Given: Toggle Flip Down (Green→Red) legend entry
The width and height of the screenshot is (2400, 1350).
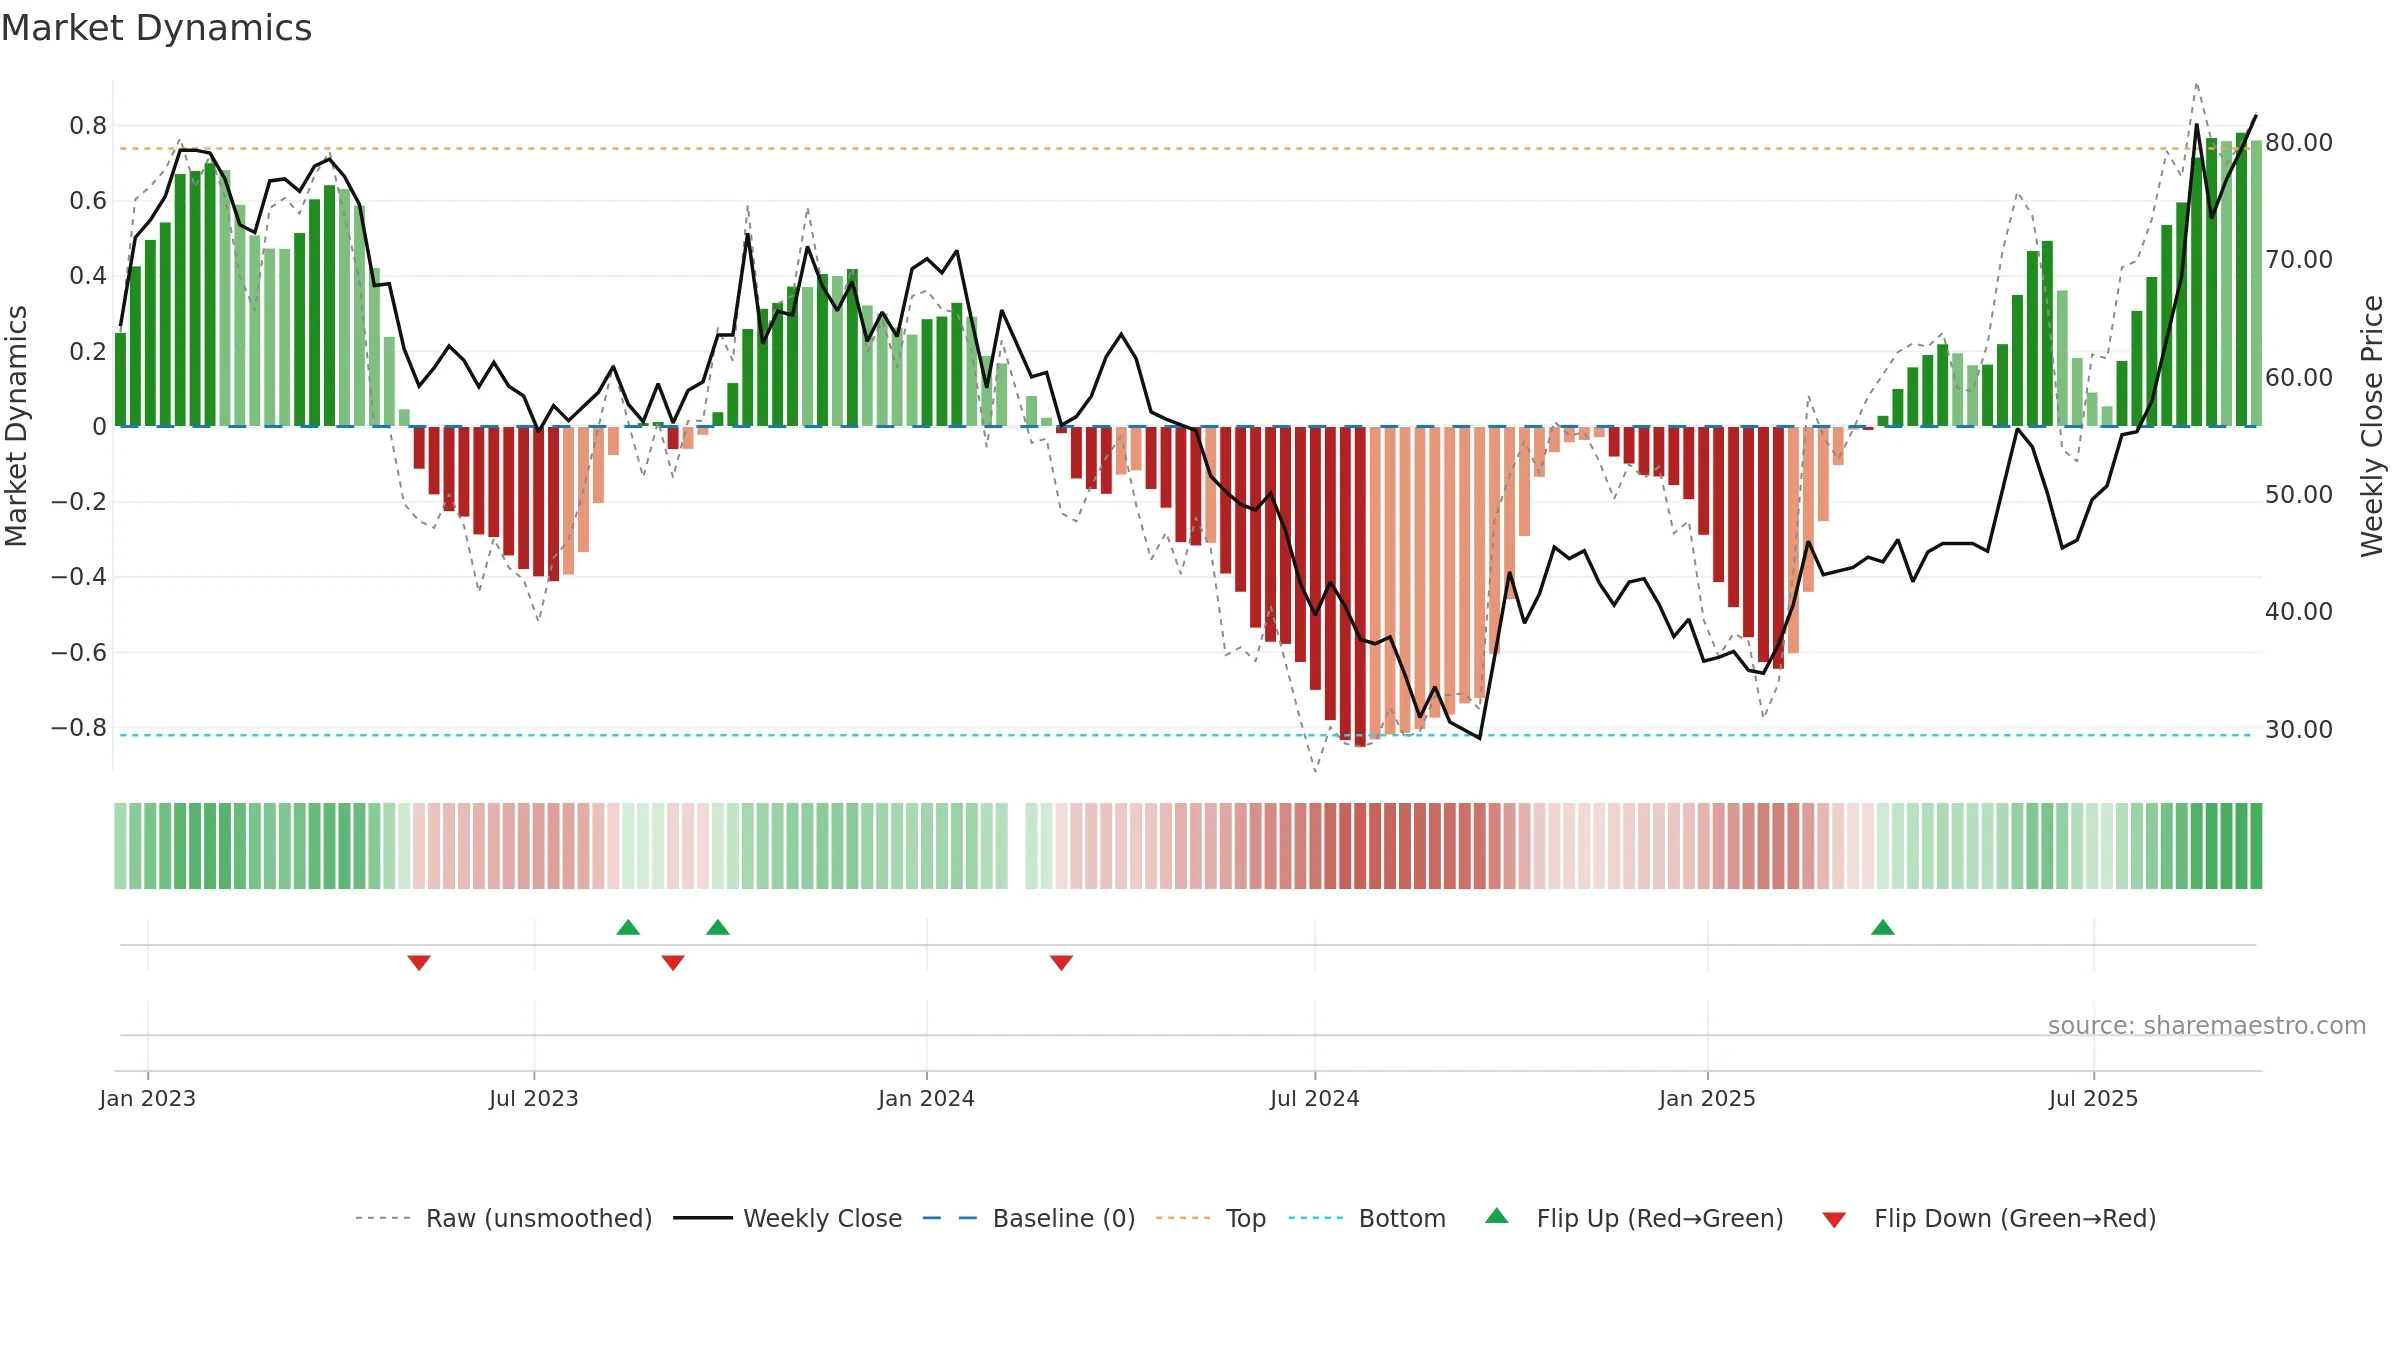Looking at the screenshot, I should click(1989, 1218).
